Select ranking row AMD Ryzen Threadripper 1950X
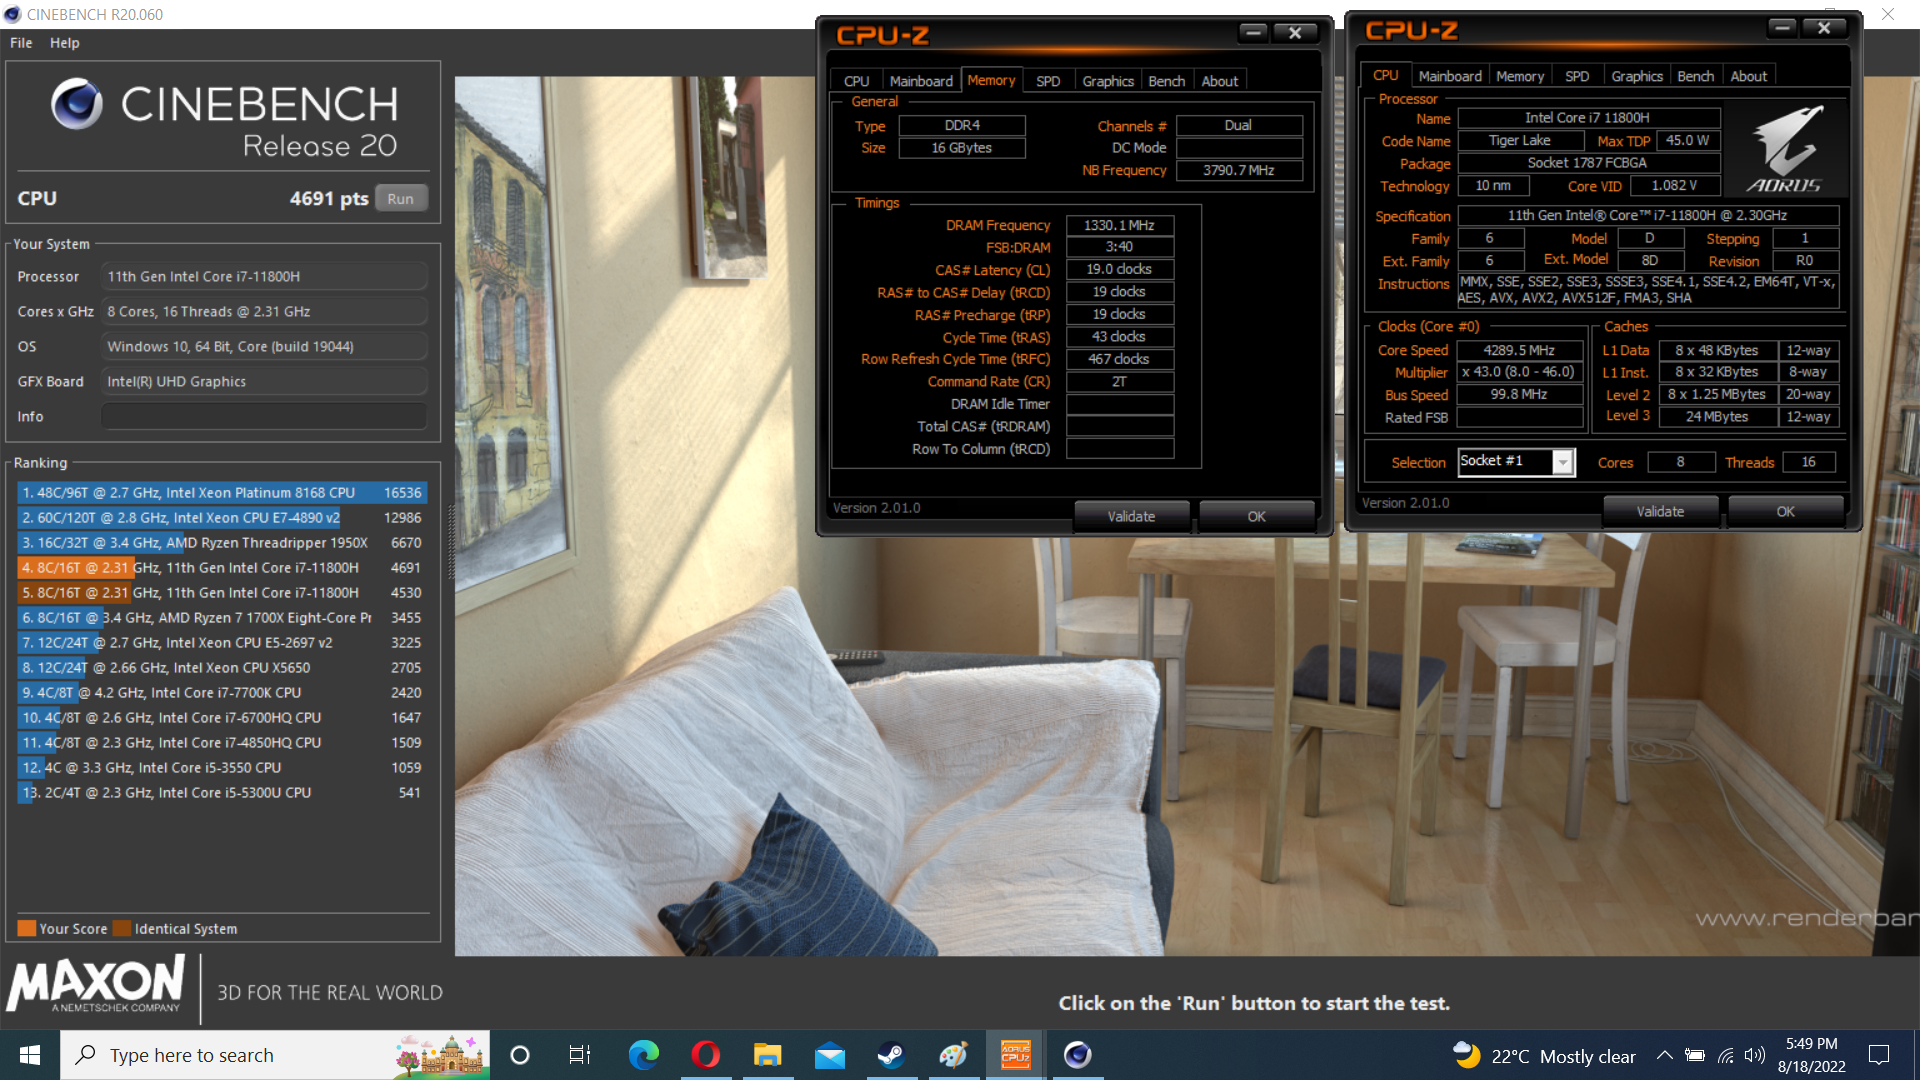This screenshot has height=1080, width=1920. pyautogui.click(x=222, y=543)
